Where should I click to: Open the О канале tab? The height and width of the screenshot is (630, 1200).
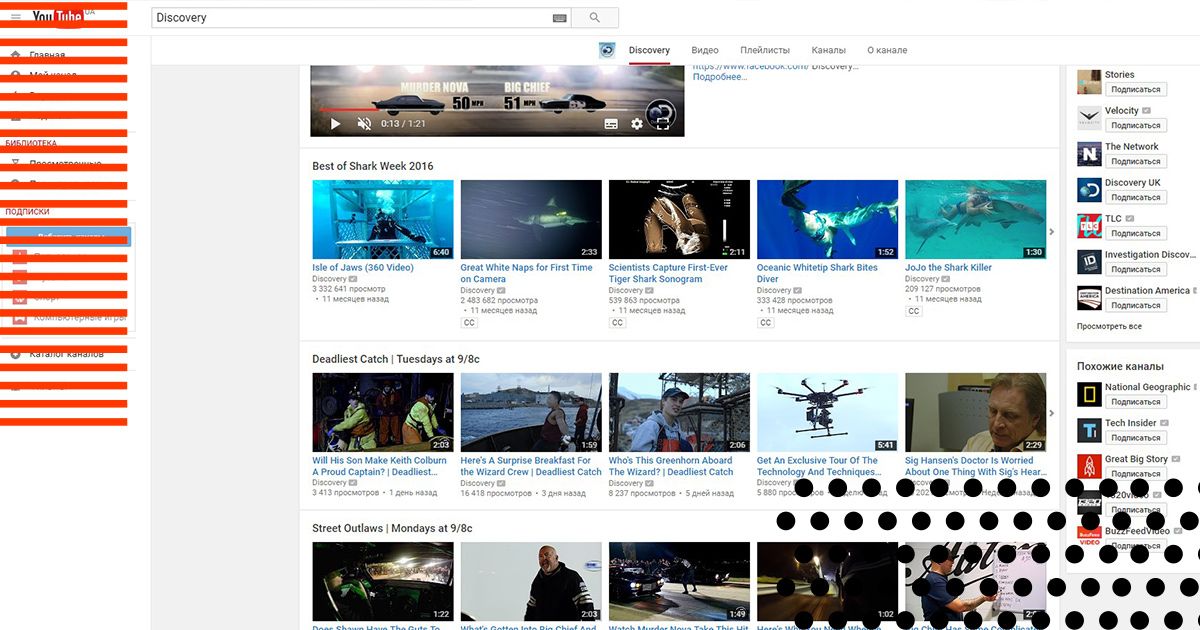(887, 50)
